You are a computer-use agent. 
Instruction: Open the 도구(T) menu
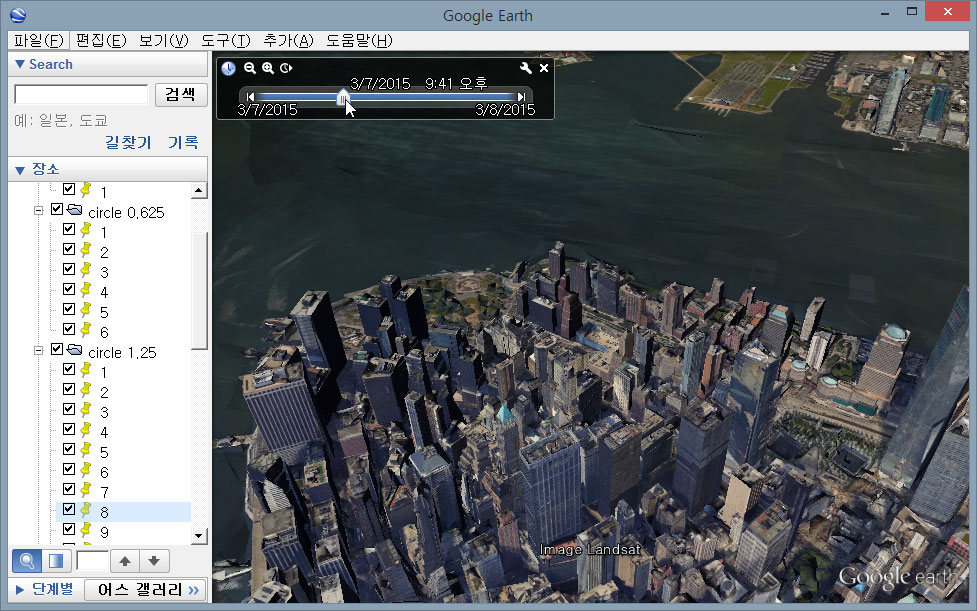click(225, 40)
